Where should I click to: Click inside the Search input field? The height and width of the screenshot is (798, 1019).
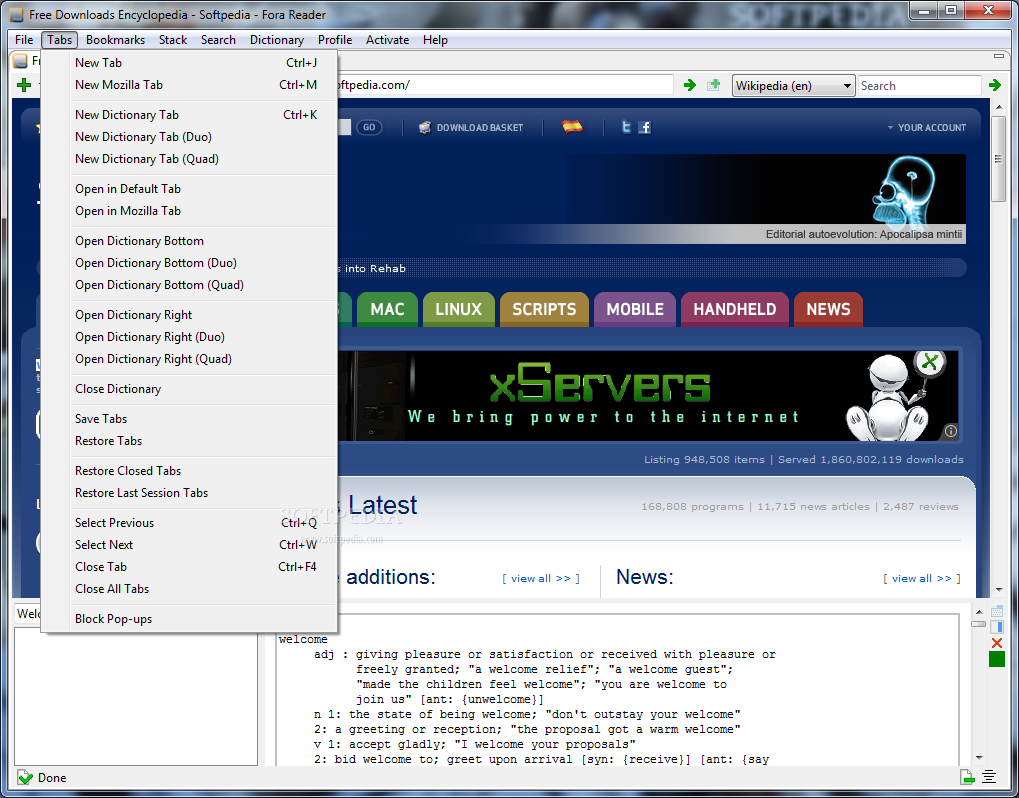920,86
